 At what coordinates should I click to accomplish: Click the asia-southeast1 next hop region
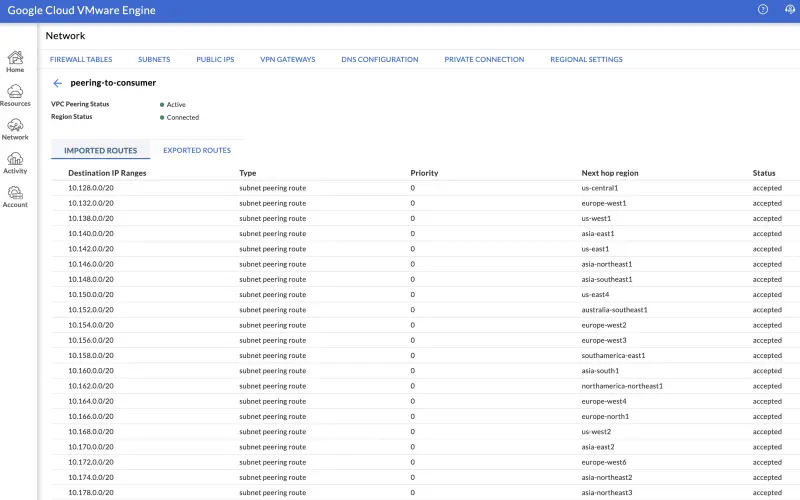[x=607, y=280]
